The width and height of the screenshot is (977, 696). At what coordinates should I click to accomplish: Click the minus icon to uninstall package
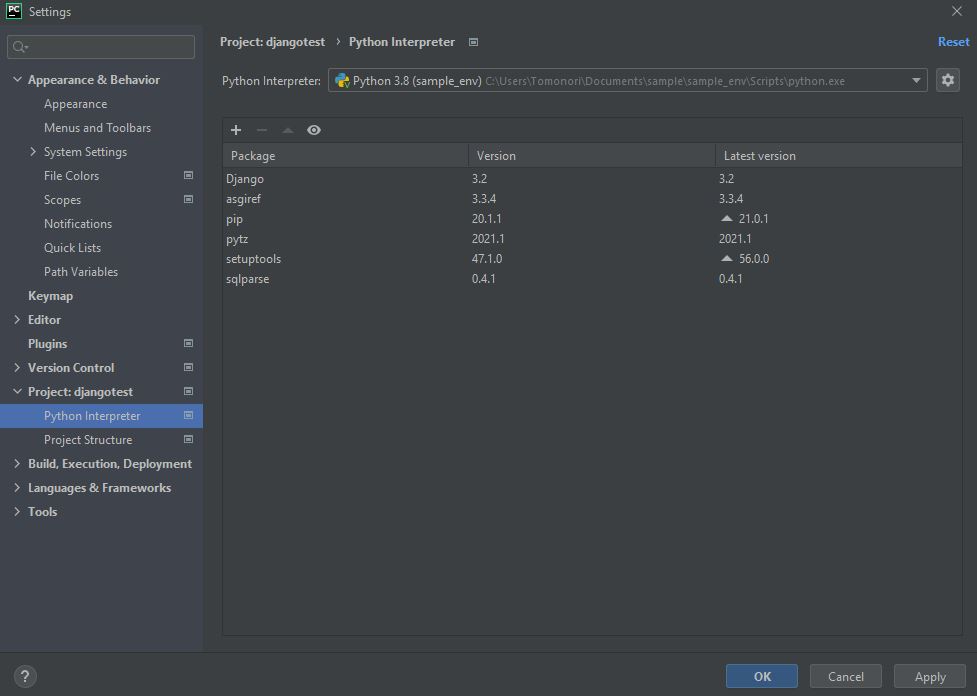point(262,130)
